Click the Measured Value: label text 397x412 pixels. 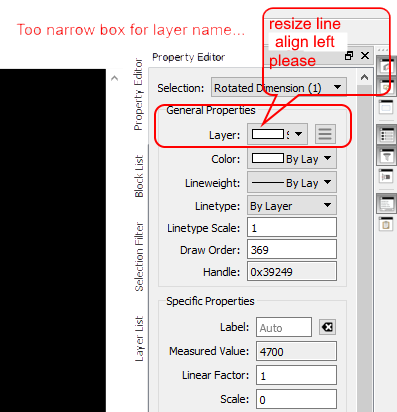[x=209, y=351]
